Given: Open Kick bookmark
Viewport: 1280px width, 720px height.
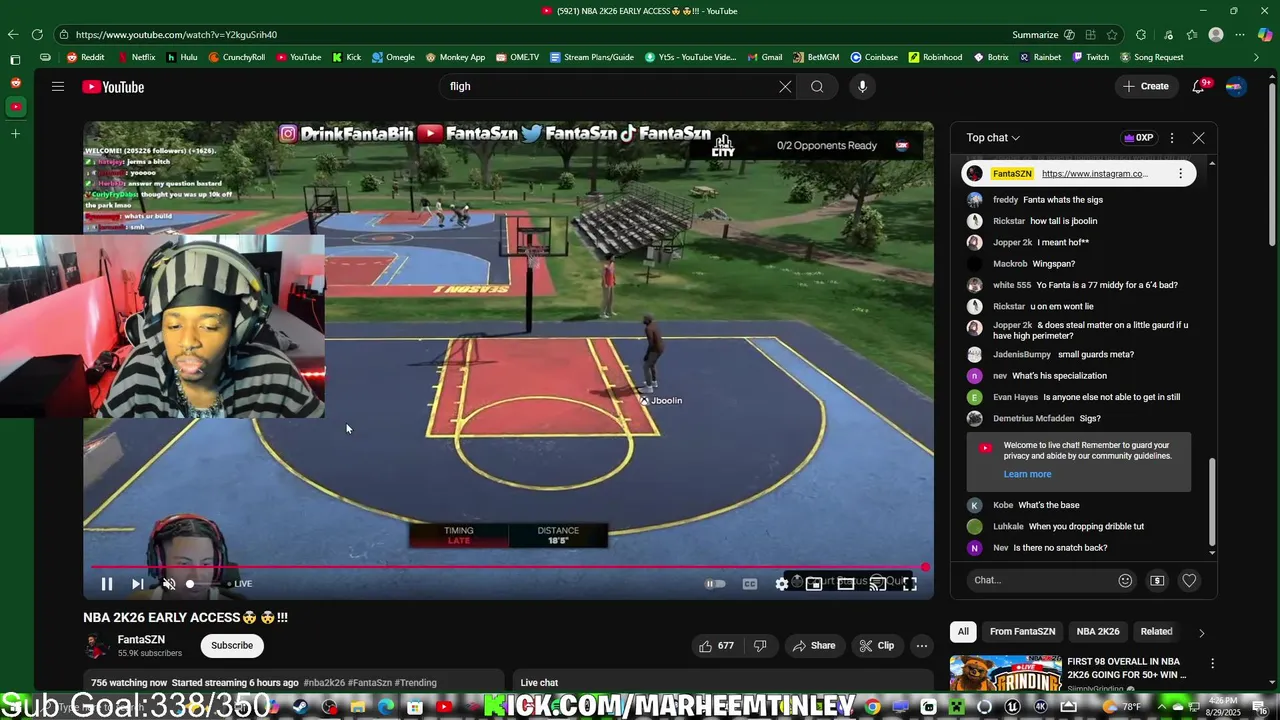Looking at the screenshot, I should (347, 57).
